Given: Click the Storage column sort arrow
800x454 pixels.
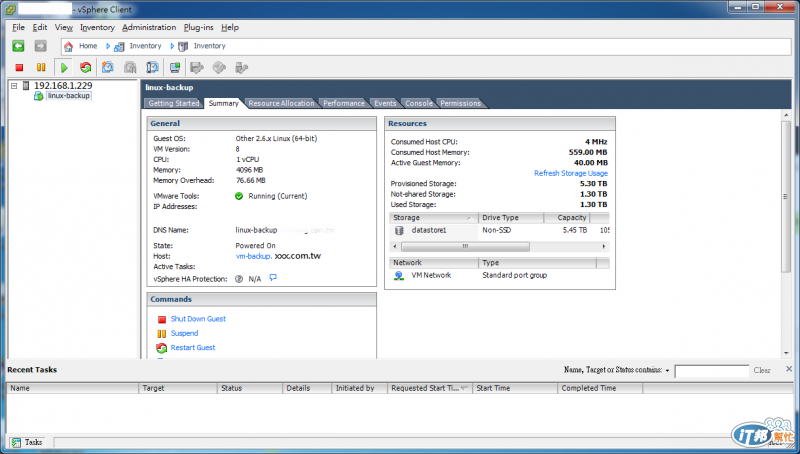Looking at the screenshot, I should tap(469, 218).
